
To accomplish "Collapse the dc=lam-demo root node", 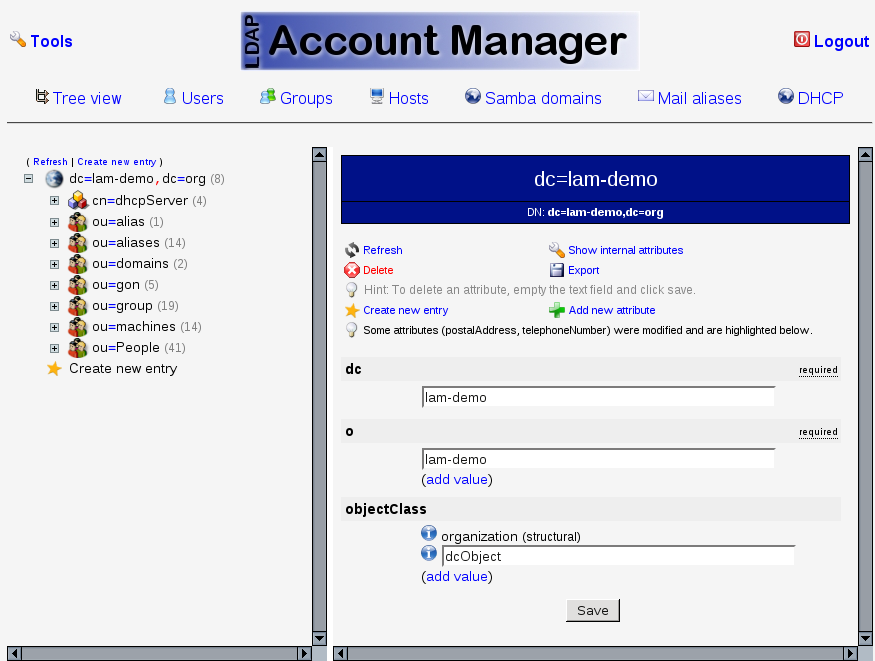I will (29, 179).
